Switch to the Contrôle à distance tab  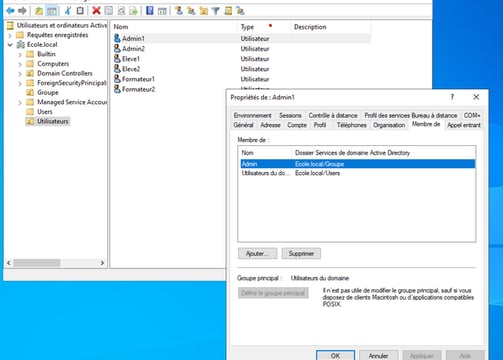[333, 115]
